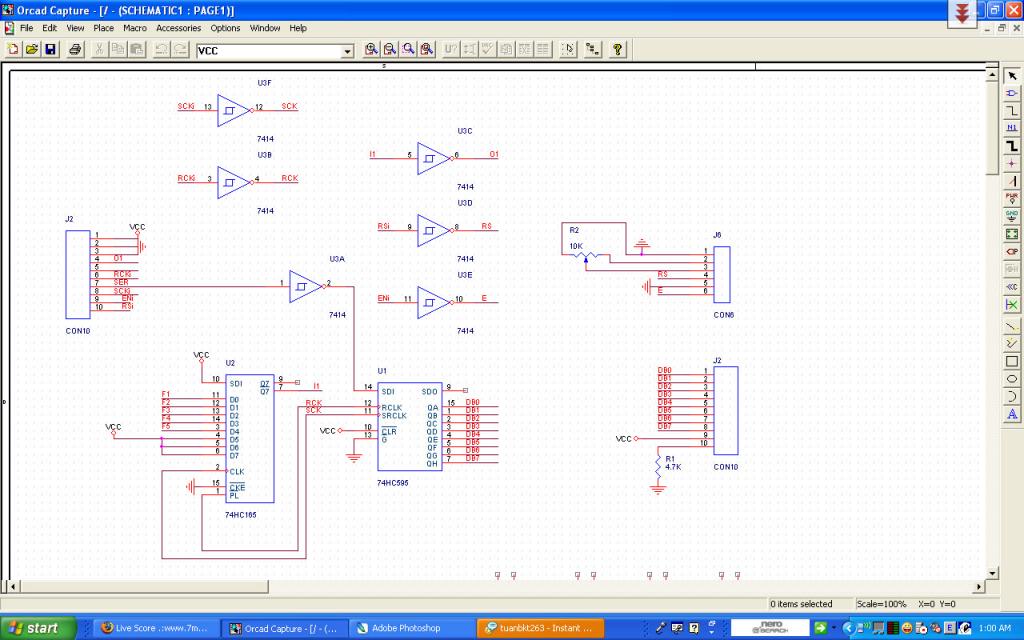Toggle the Snap To Grid button
Image resolution: width=1024 pixels, height=640 pixels.
click(x=569, y=49)
